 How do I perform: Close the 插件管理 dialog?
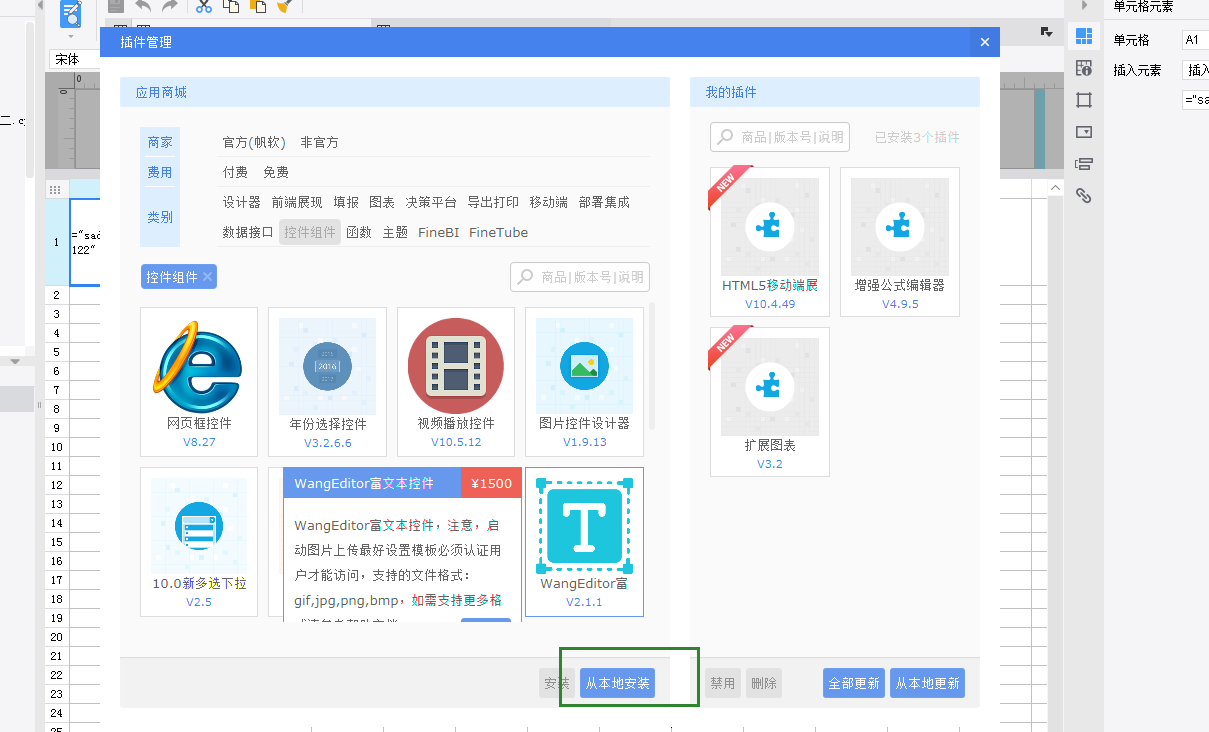pyautogui.click(x=985, y=42)
